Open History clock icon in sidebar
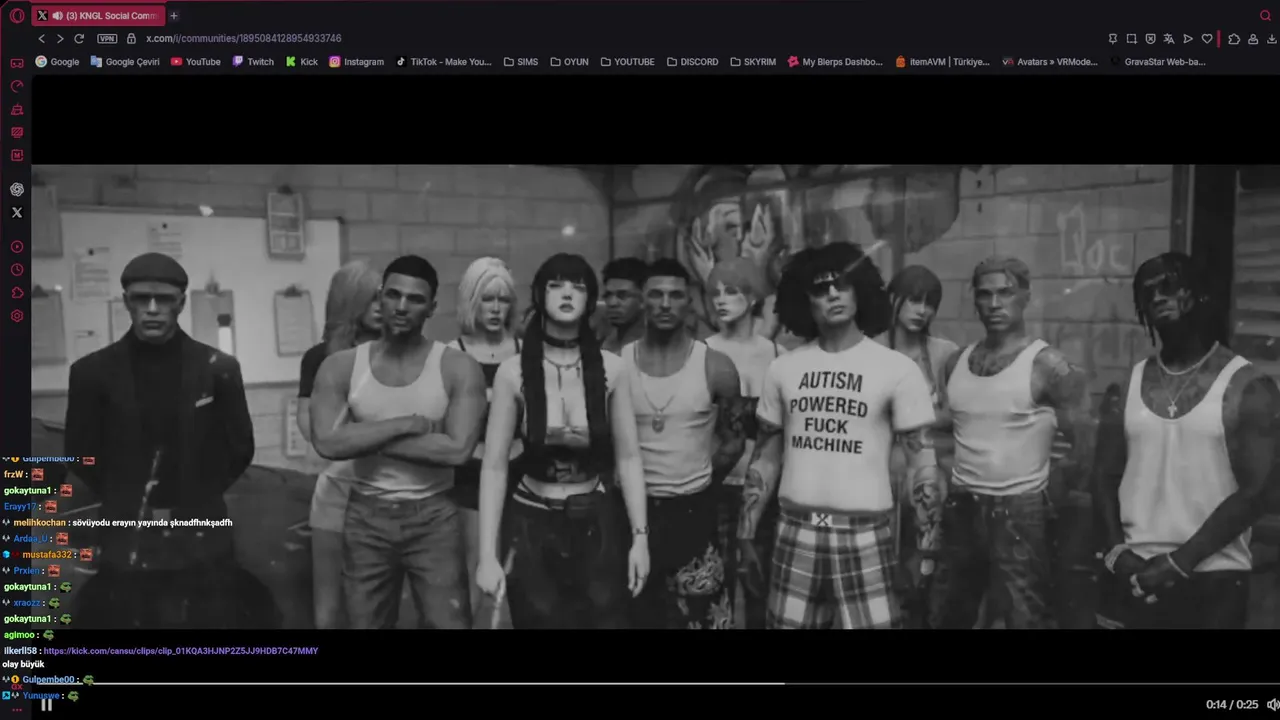The image size is (1280, 720). (17, 270)
